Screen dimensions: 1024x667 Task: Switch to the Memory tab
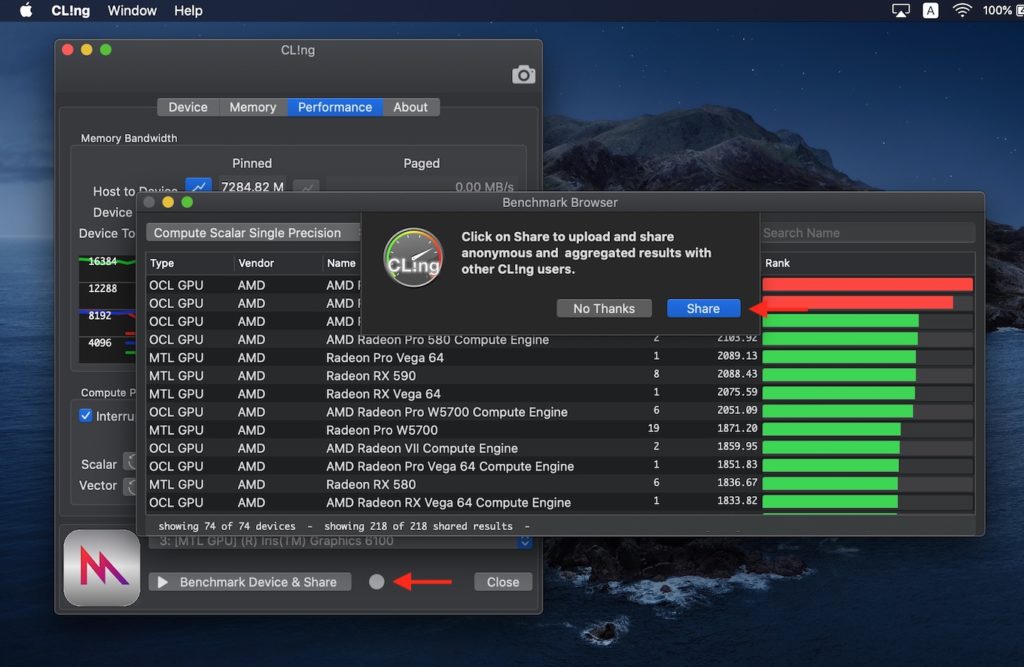tap(252, 107)
